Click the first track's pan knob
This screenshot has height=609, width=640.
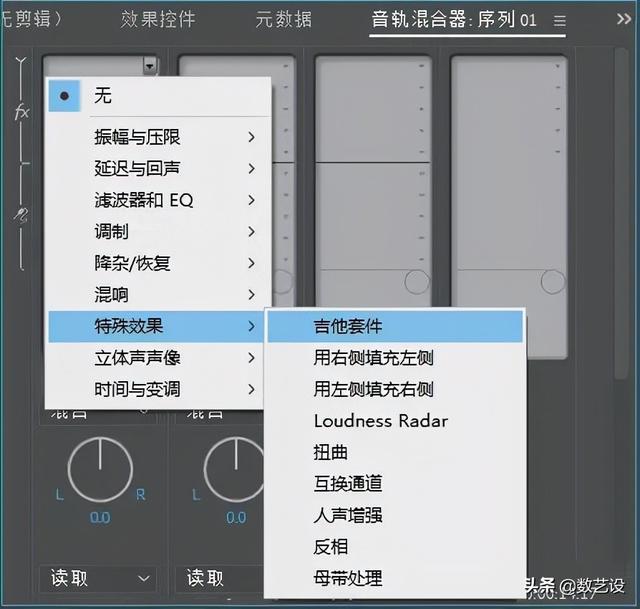pos(99,469)
